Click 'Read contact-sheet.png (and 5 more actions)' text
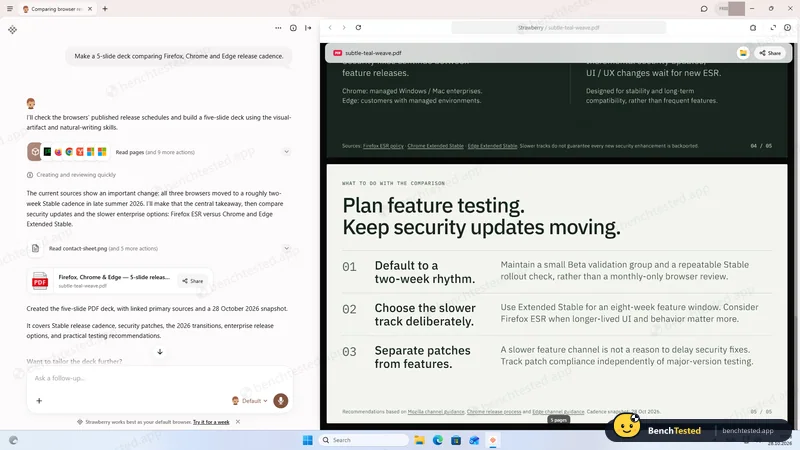 [x=104, y=248]
